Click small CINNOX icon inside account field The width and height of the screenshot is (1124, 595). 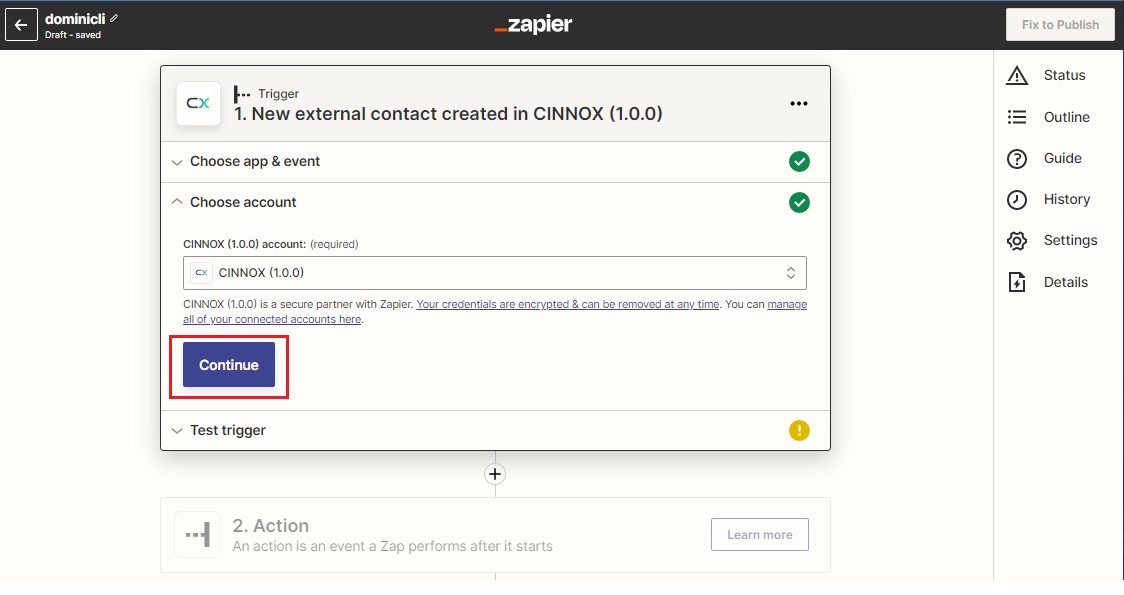(x=201, y=272)
